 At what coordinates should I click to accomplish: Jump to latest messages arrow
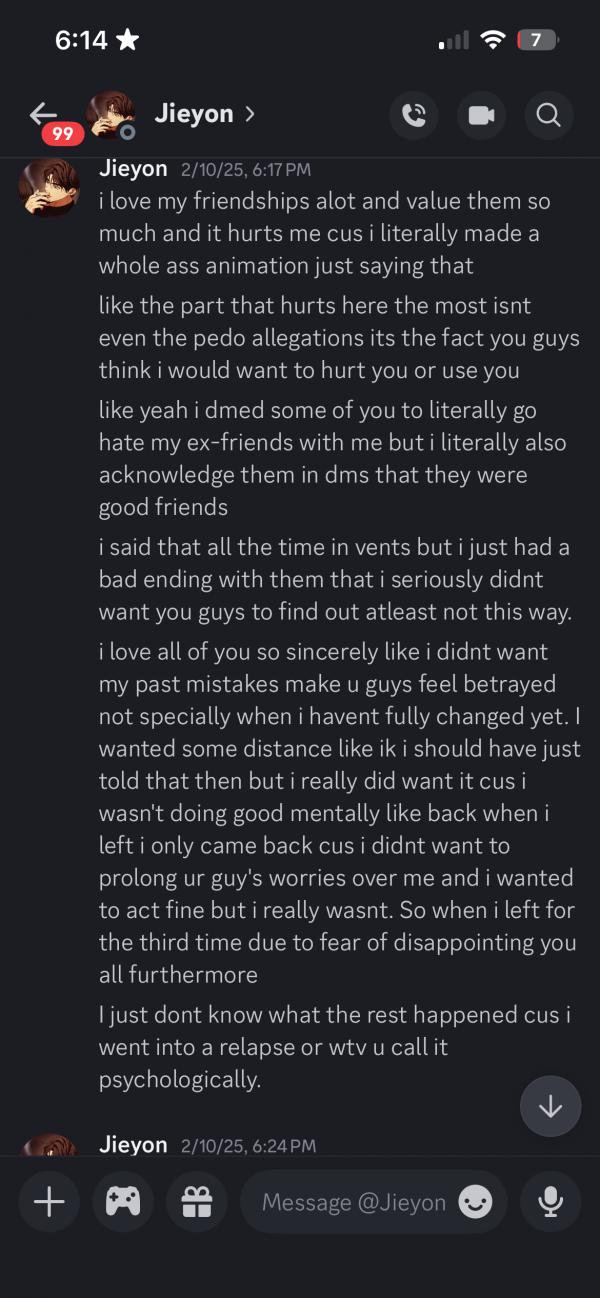tap(550, 1106)
